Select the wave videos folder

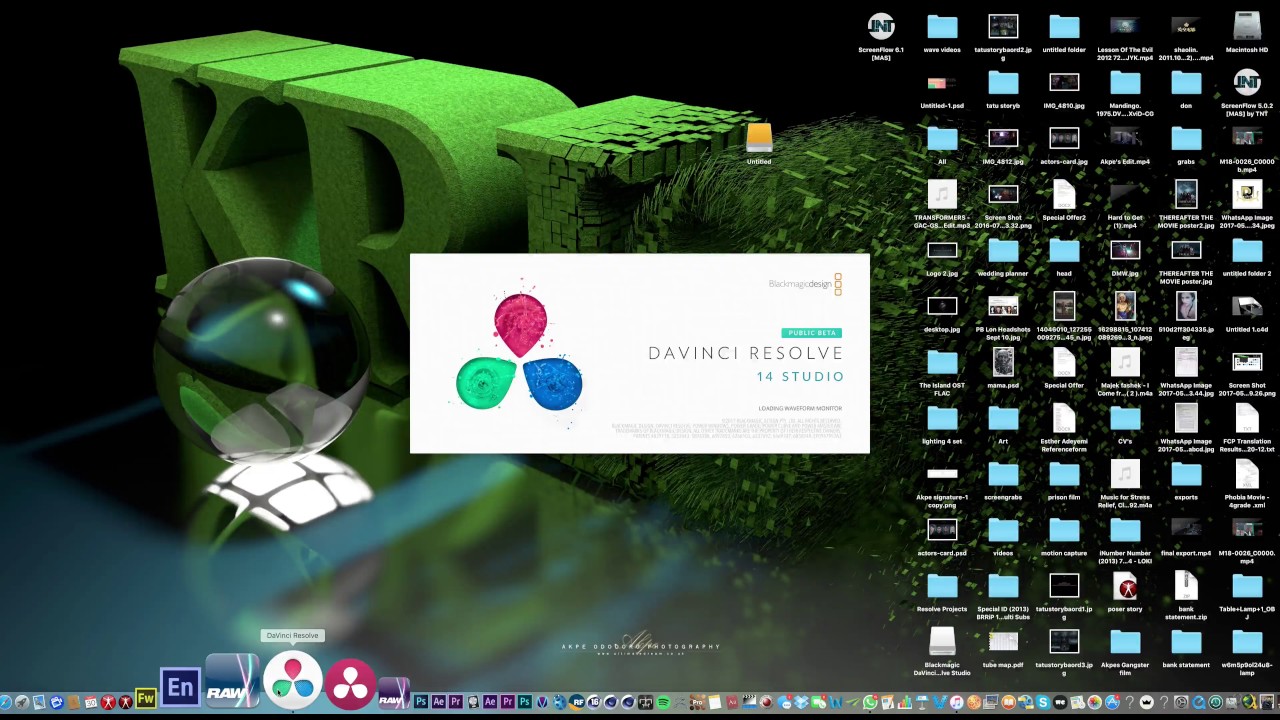(x=942, y=34)
